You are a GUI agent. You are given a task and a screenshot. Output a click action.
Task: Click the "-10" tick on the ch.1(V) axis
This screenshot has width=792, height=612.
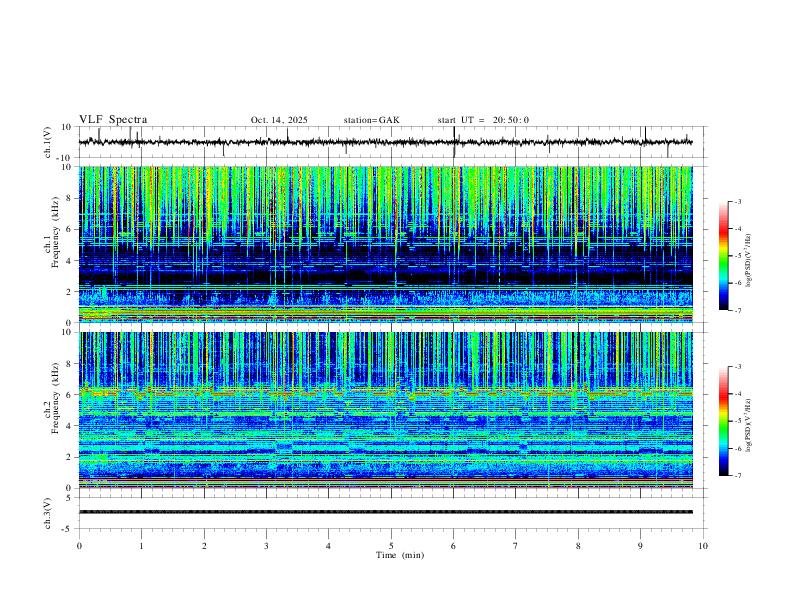(x=65, y=158)
